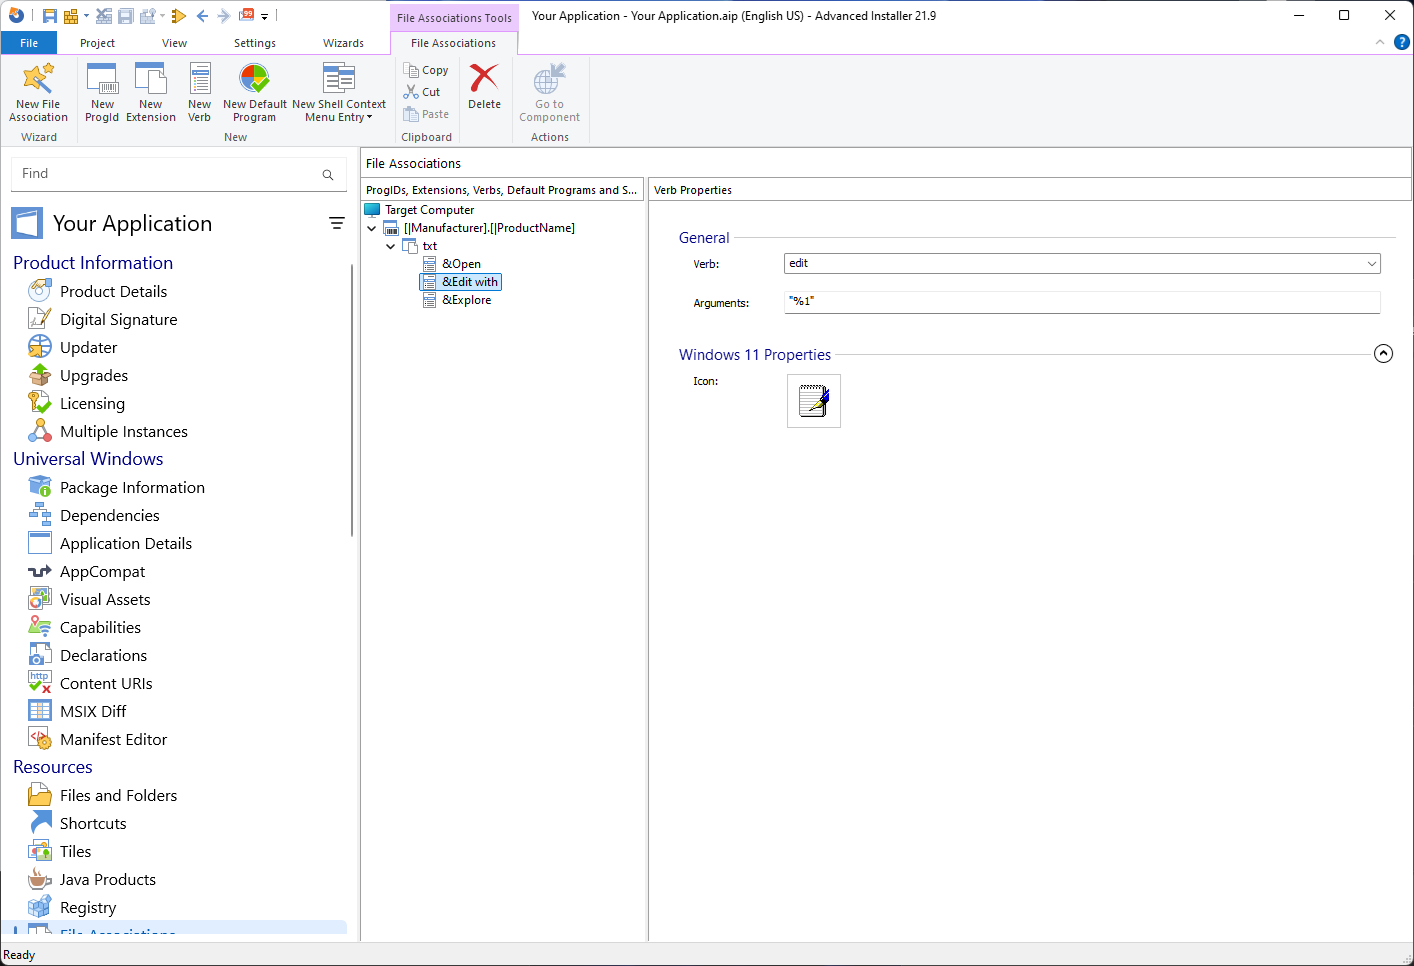The width and height of the screenshot is (1414, 966).
Task: Open the MSIX Diff page
Action: pyautogui.click(x=93, y=711)
